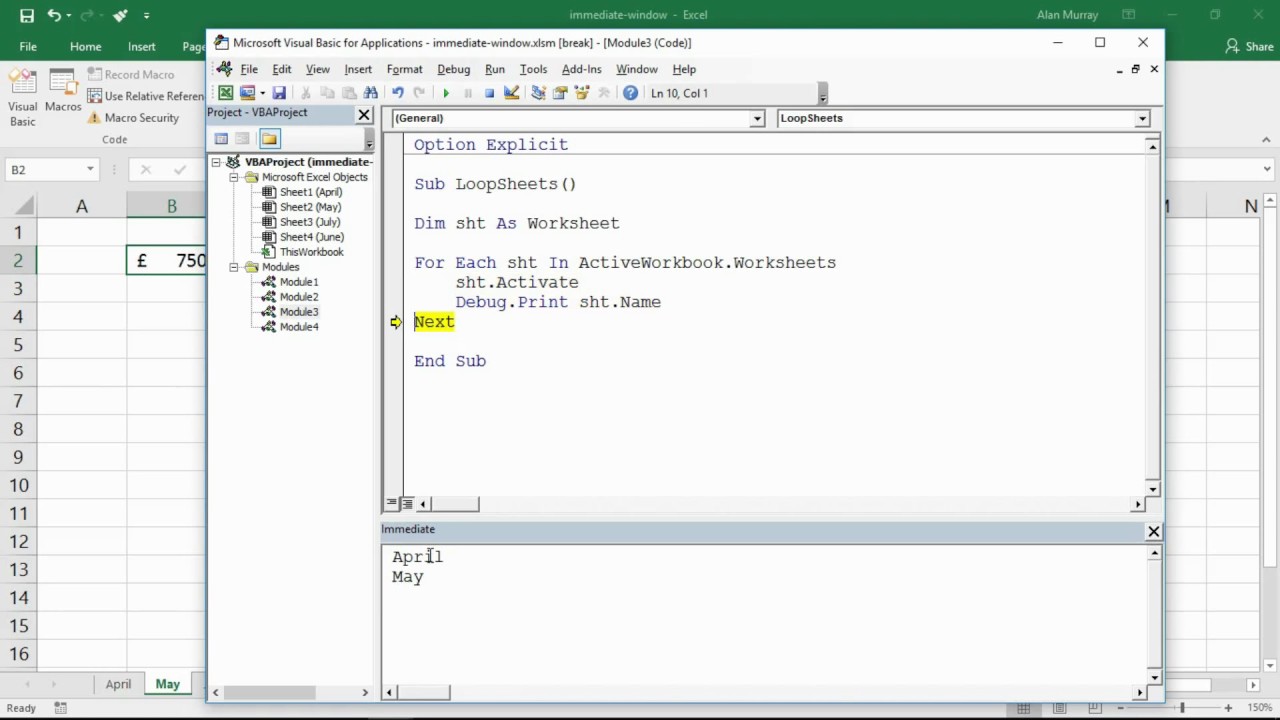The width and height of the screenshot is (1280, 720).
Task: Select Module4 in the project tree
Action: click(298, 327)
